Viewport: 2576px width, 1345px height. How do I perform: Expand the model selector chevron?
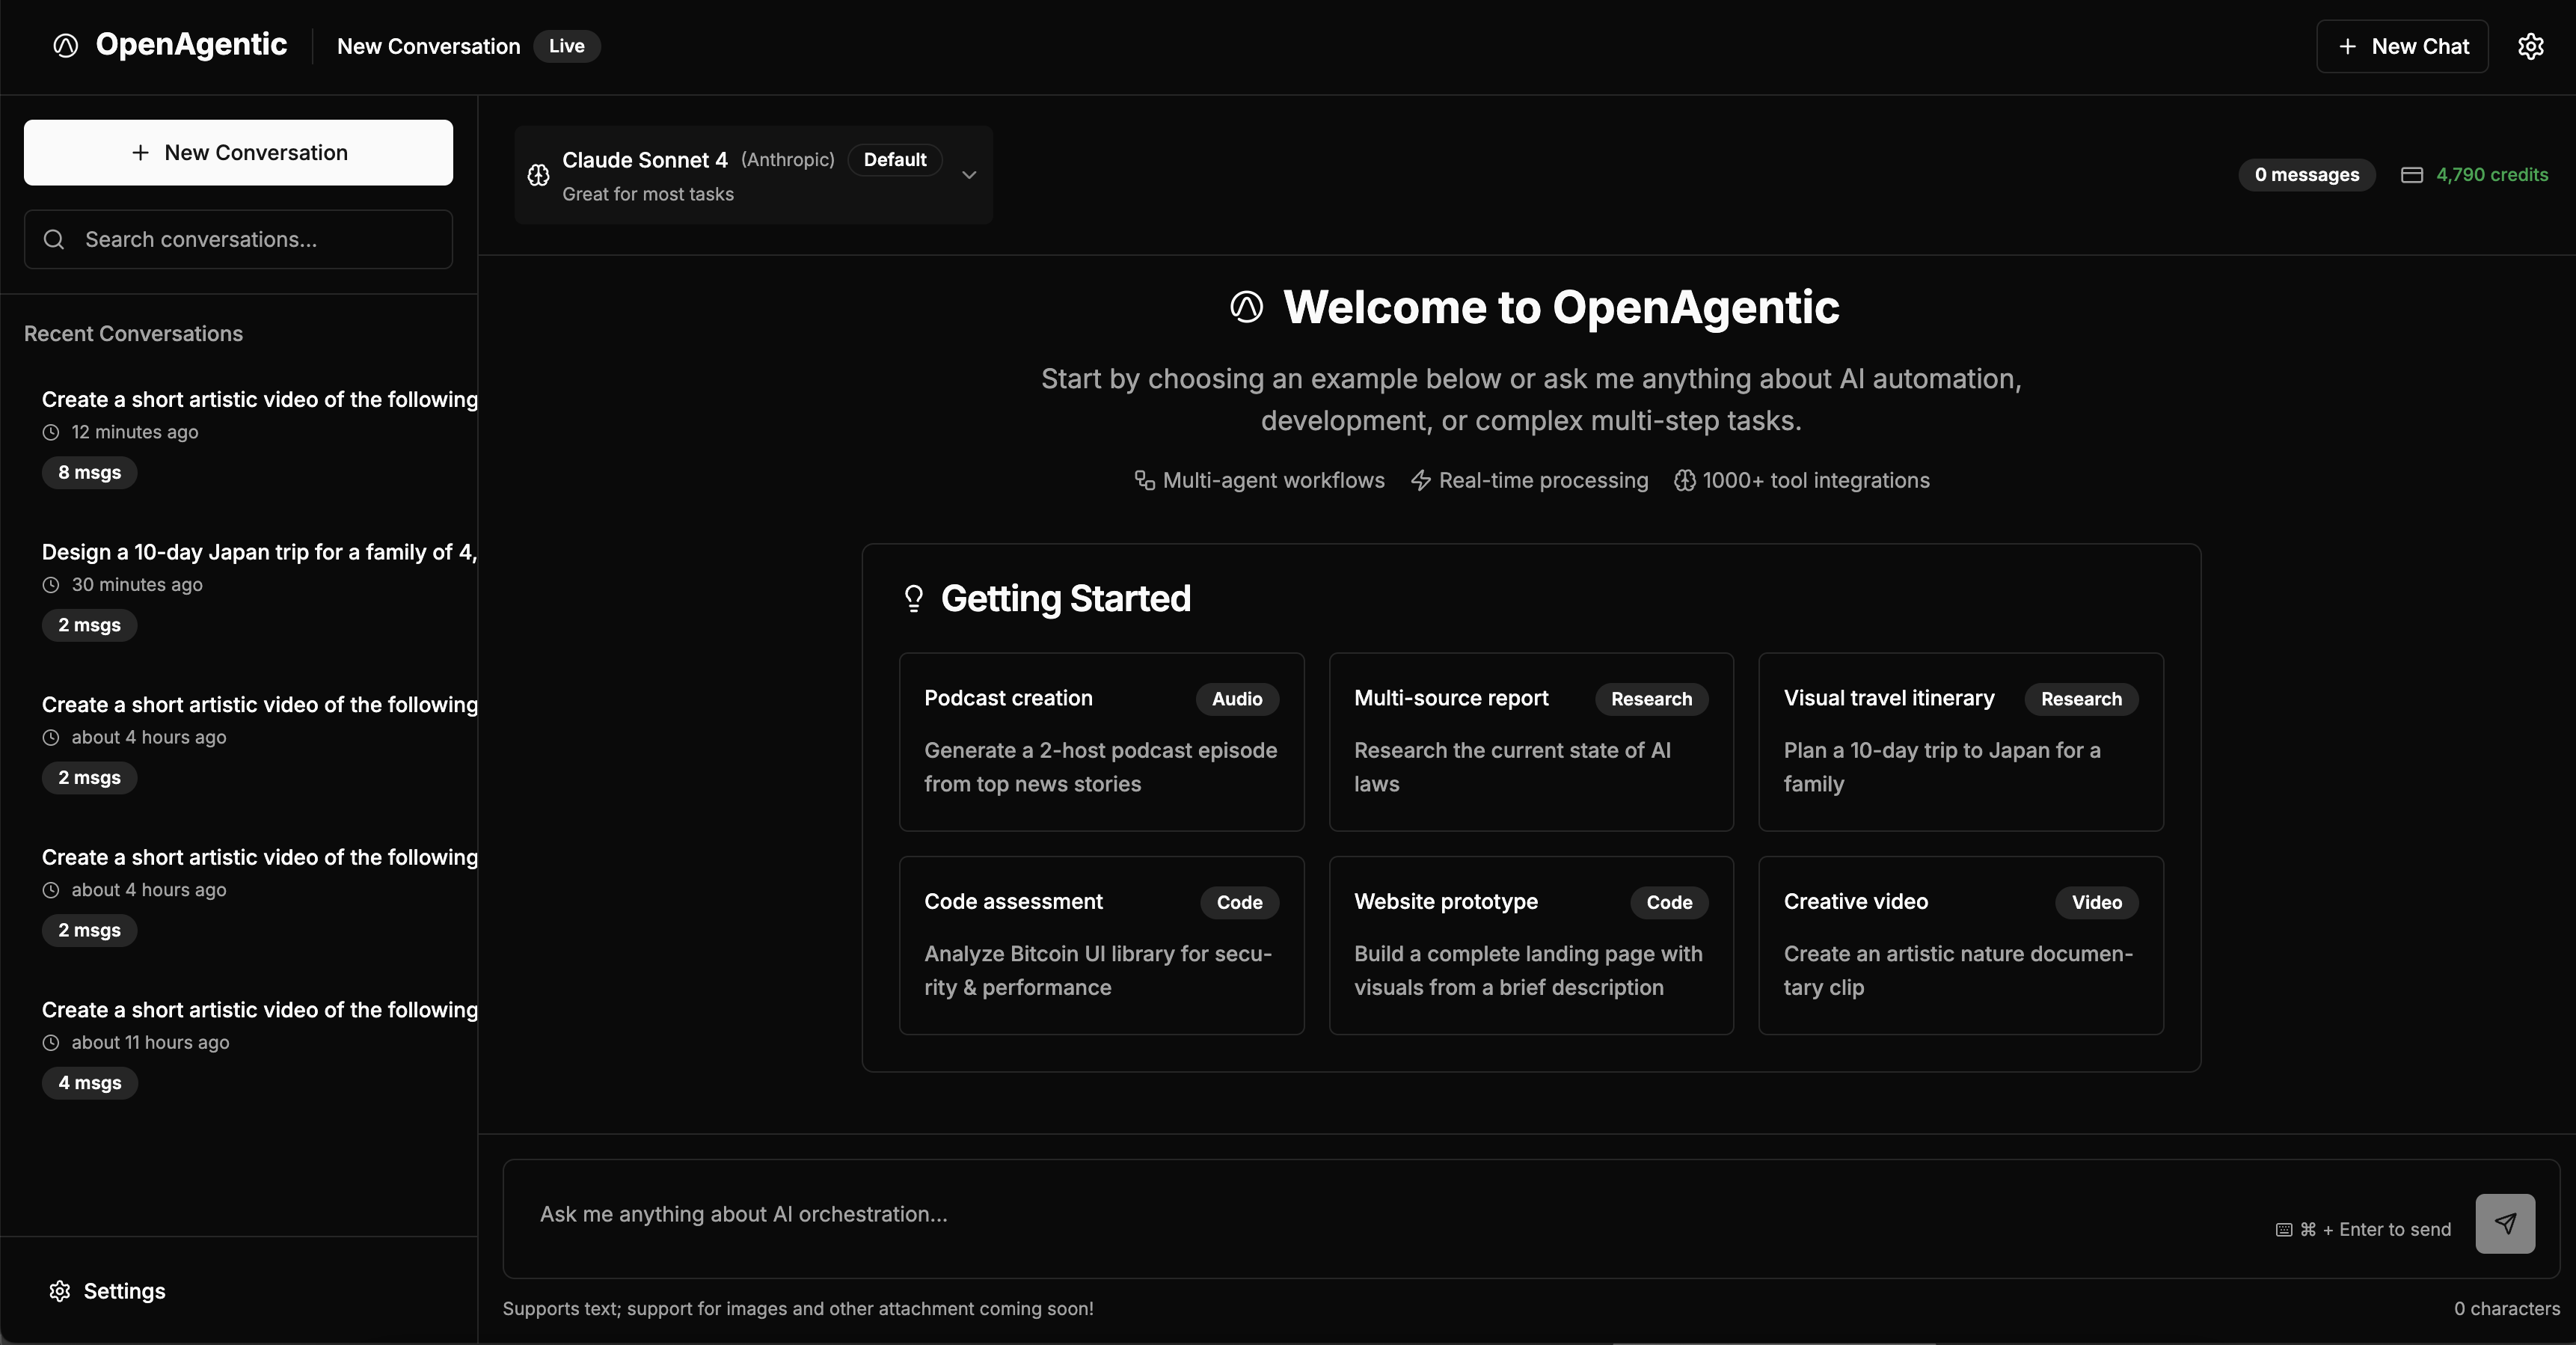pyautogui.click(x=968, y=175)
